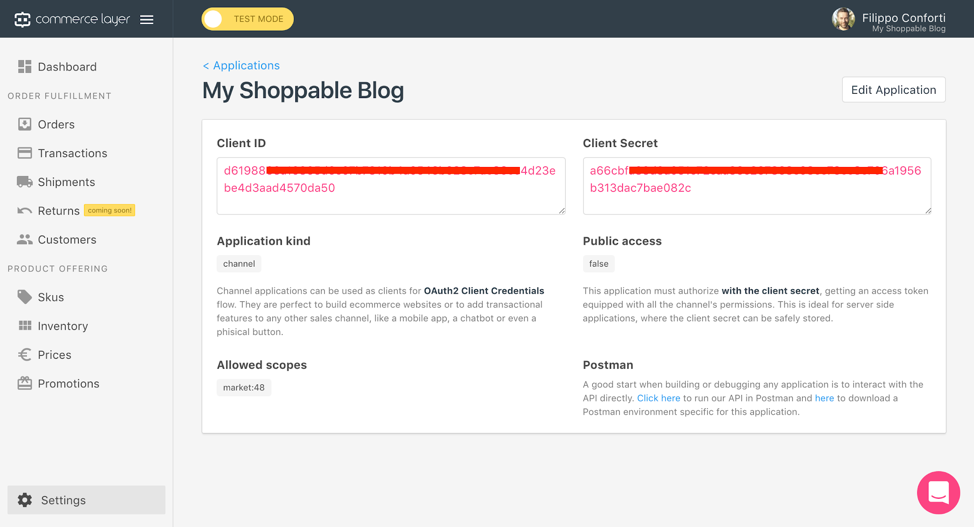Viewport: 974px width, 527px height.
Task: Click the Transactions credit card icon
Action: pos(25,153)
